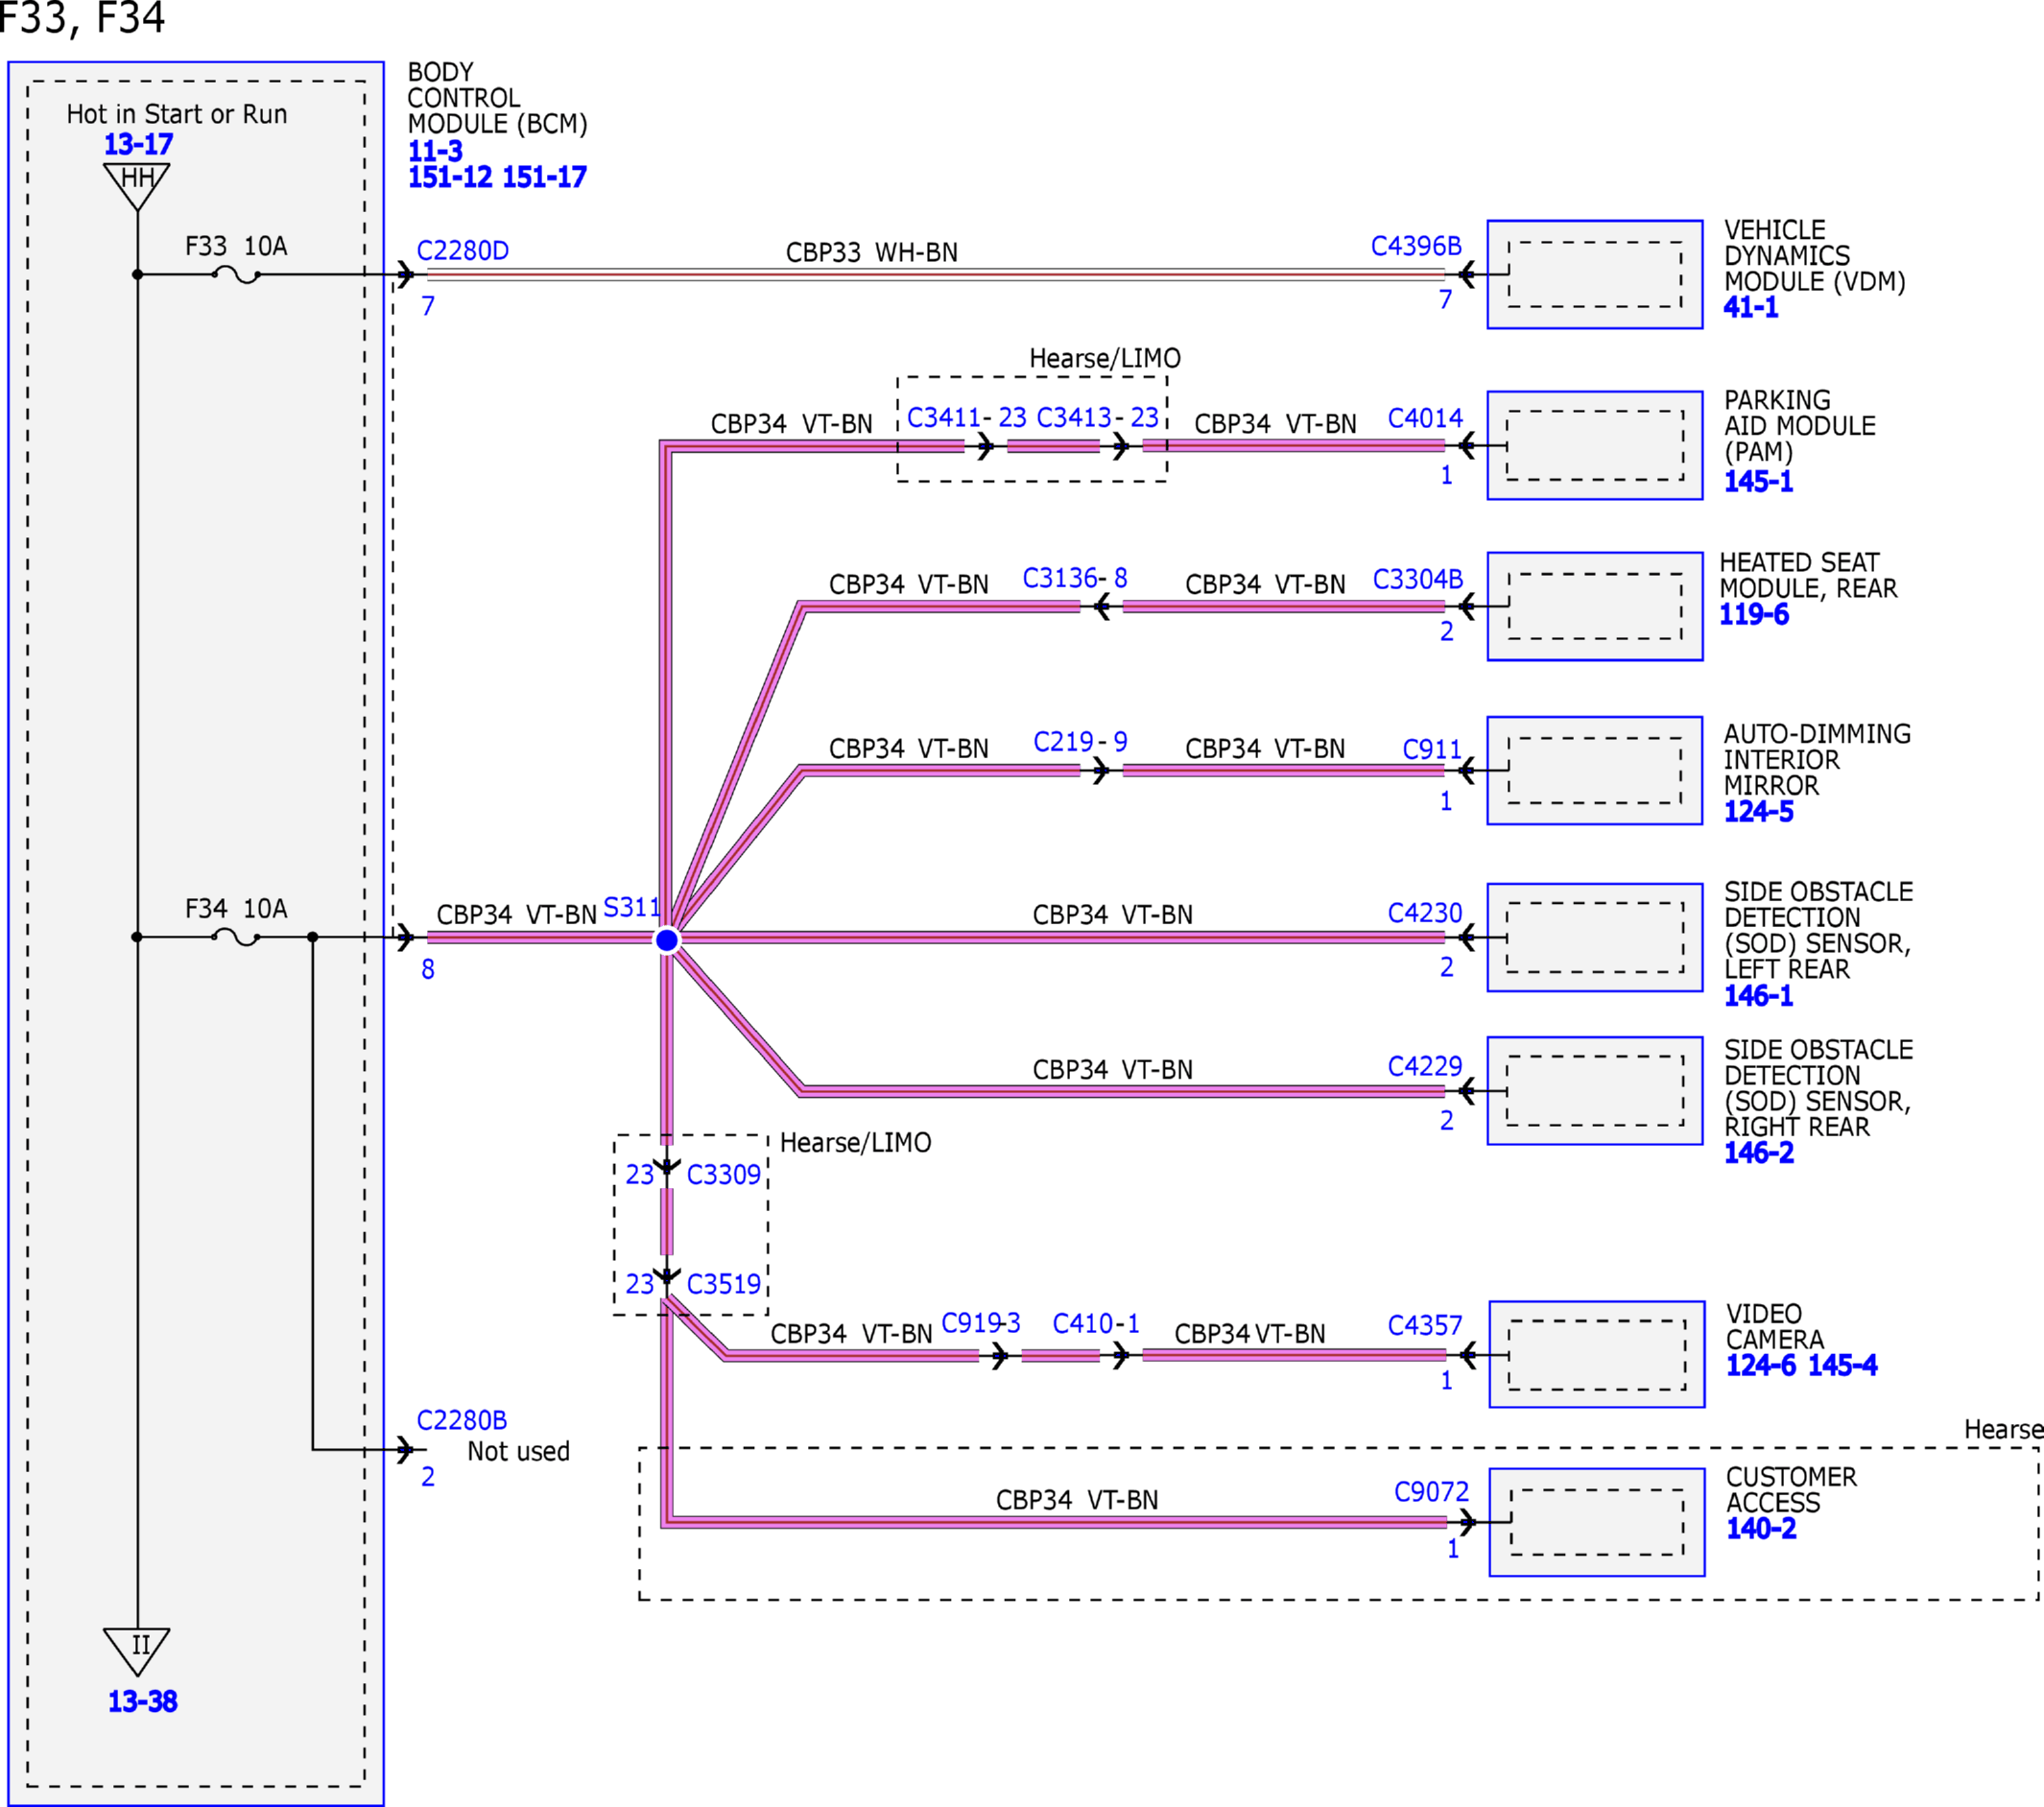Open BCM reference 151-12
The height and width of the screenshot is (1807, 2044).
pyautogui.click(x=450, y=177)
